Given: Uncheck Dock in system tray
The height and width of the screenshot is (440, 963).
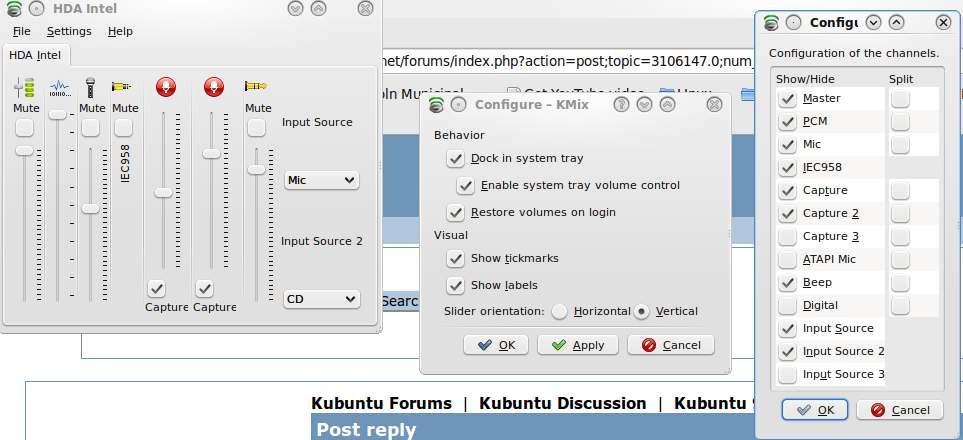Looking at the screenshot, I should point(456,158).
